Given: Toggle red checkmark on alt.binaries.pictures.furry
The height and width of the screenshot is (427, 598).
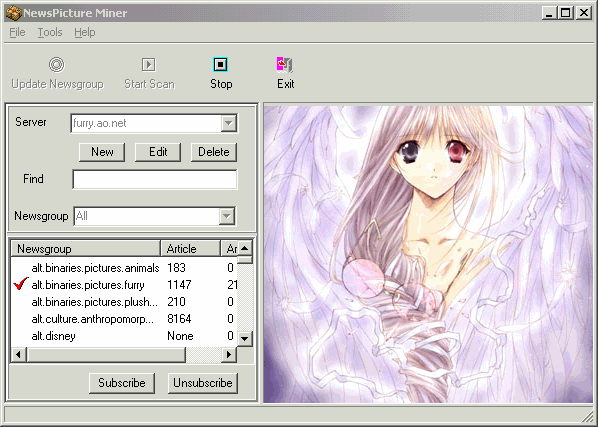Looking at the screenshot, I should tap(21, 284).
